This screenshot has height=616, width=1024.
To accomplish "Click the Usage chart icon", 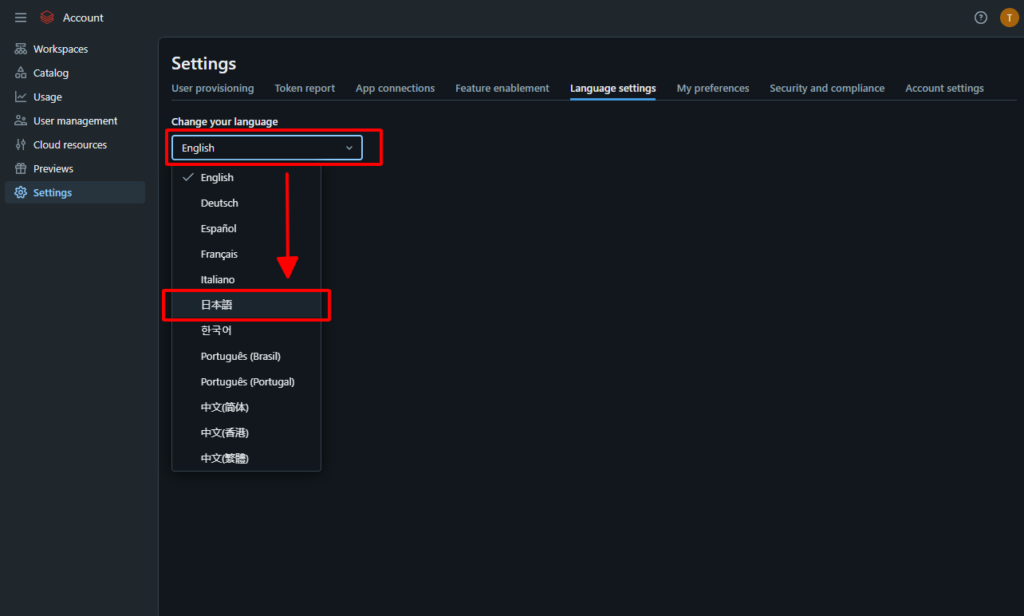I will coord(21,97).
